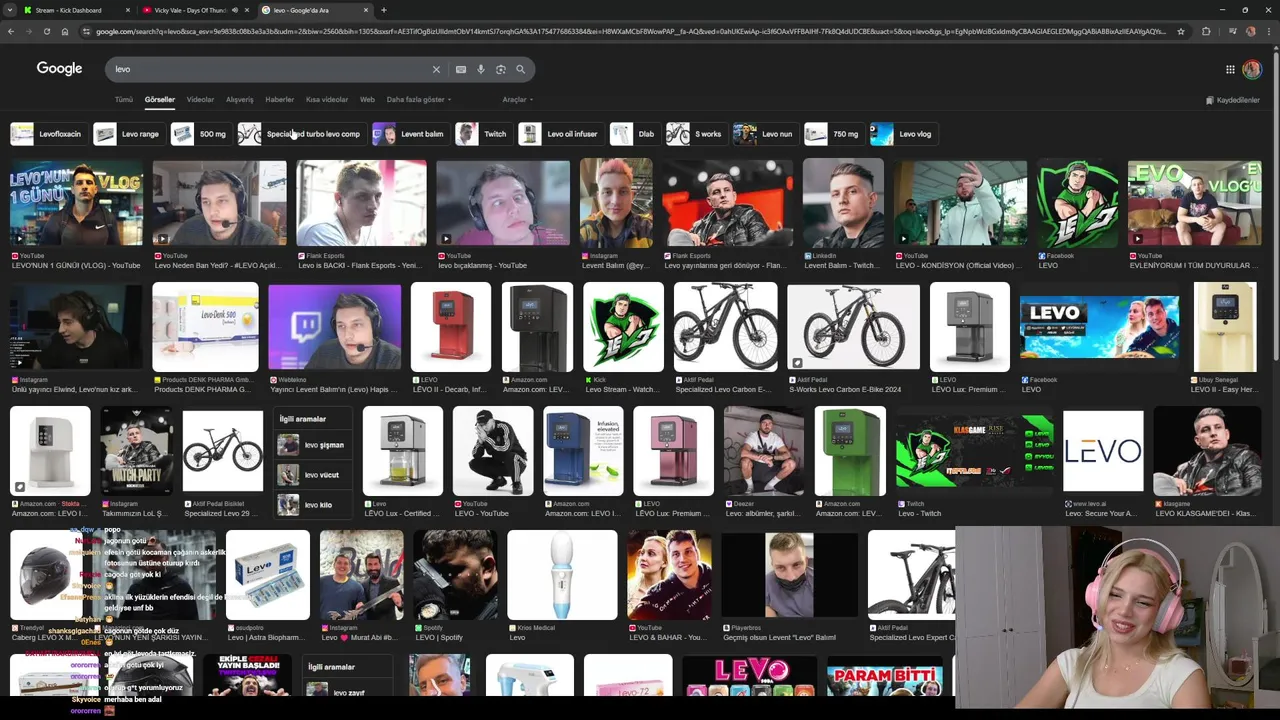Open the browser extensions icon
The image size is (1280, 720).
pos(1206,31)
